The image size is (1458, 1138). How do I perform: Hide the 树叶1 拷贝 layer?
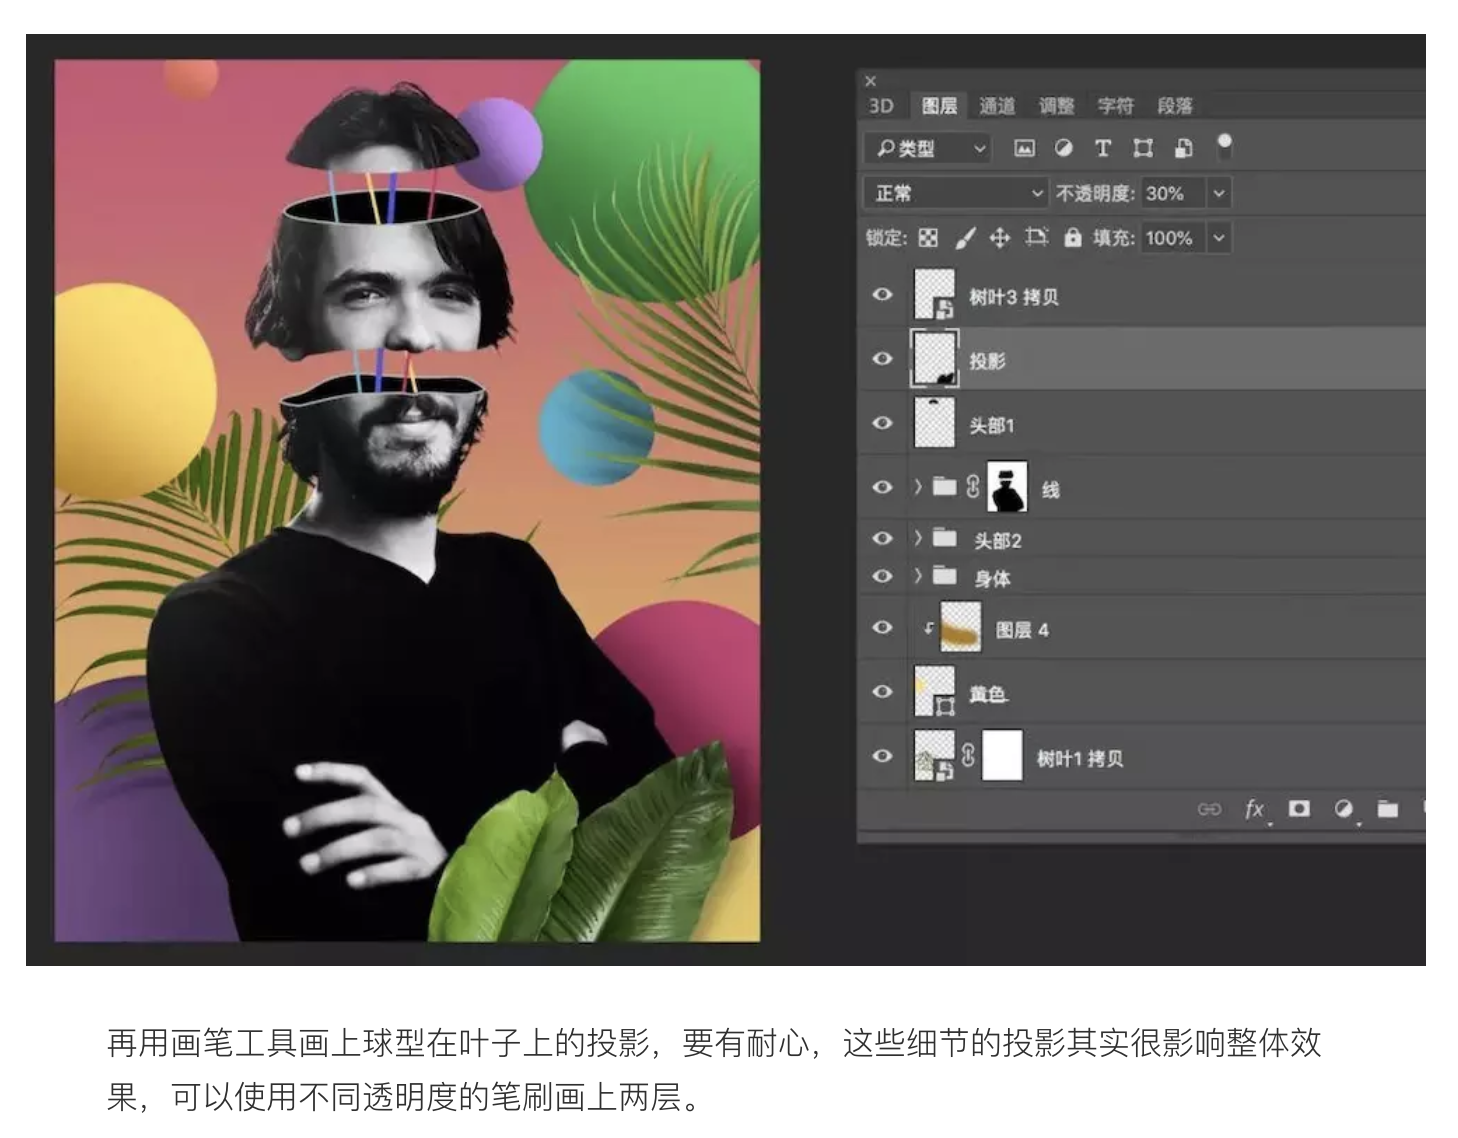(x=882, y=756)
